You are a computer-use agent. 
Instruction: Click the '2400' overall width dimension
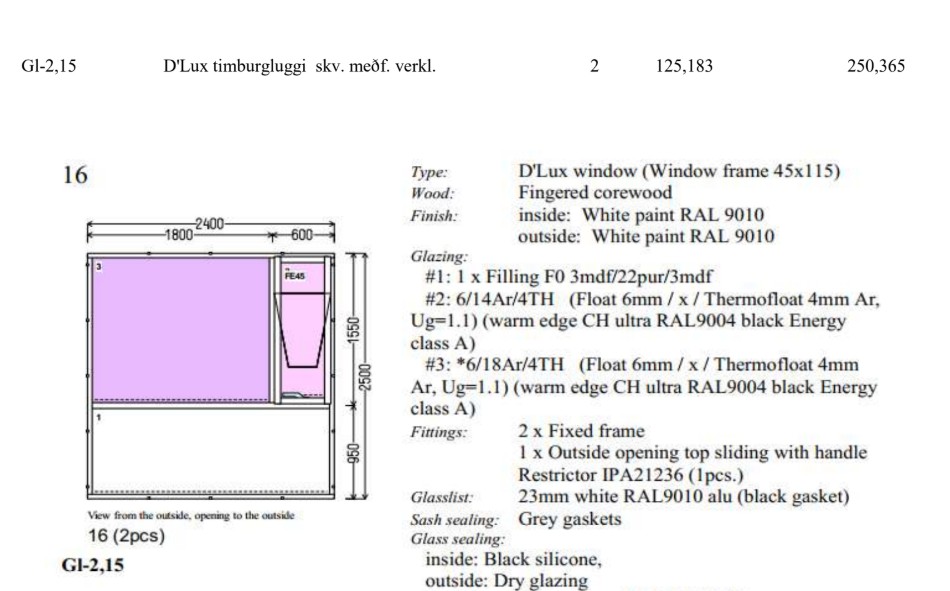point(210,224)
